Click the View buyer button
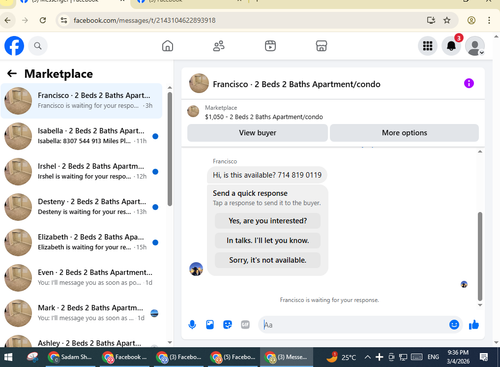Screen dimensions: 500x367 (x=257, y=133)
